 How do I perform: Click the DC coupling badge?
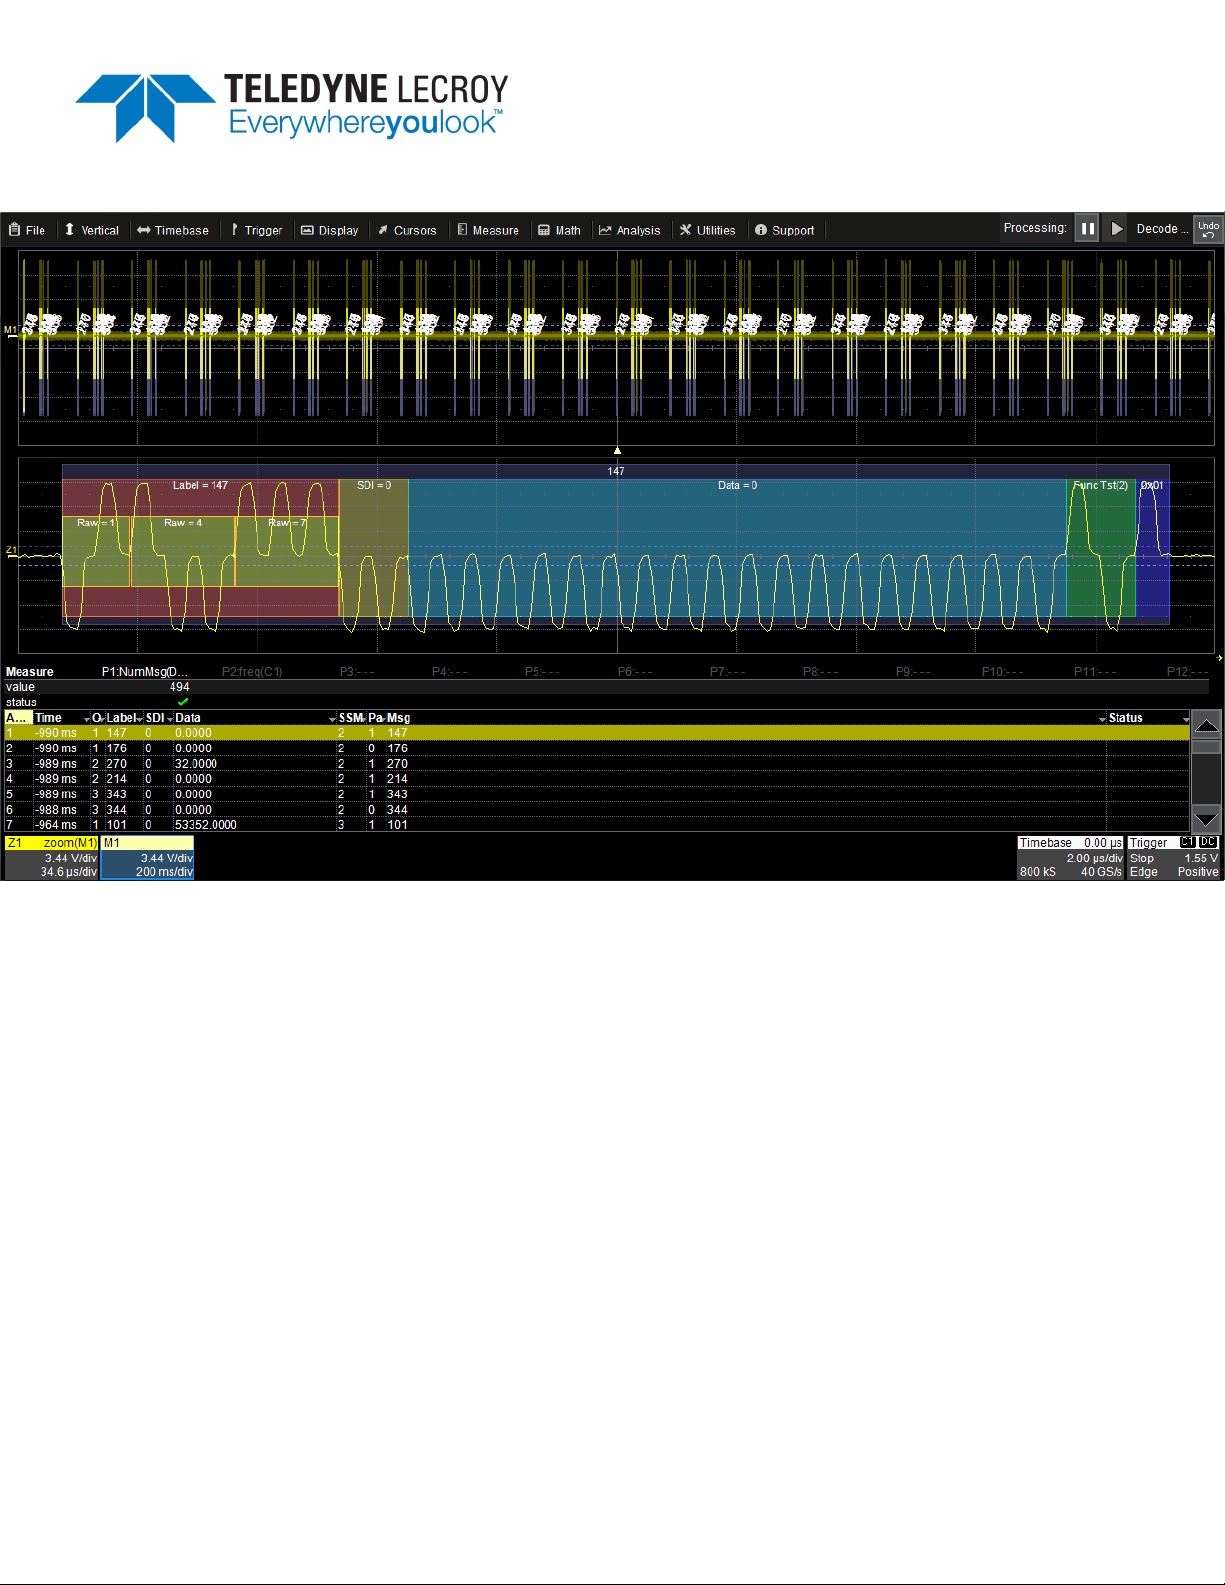coord(1208,843)
